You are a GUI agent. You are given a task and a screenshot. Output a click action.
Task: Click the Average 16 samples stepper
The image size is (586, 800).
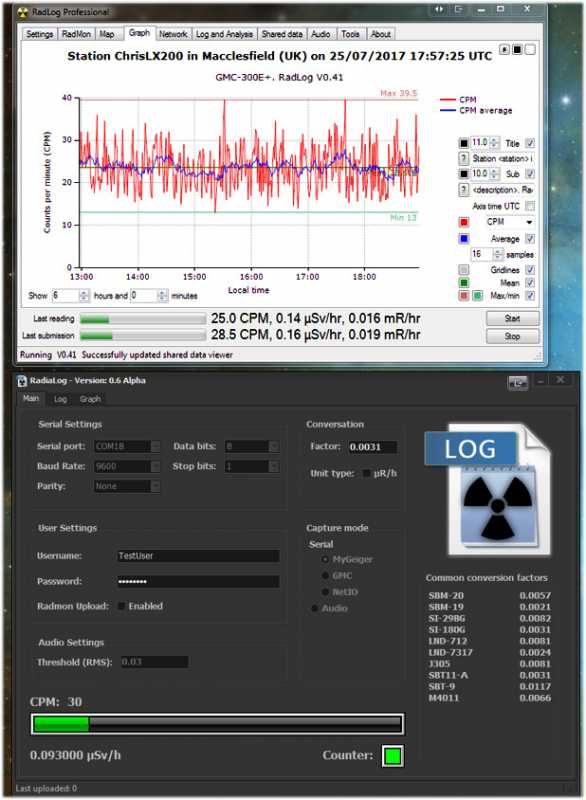pyautogui.click(x=498, y=254)
